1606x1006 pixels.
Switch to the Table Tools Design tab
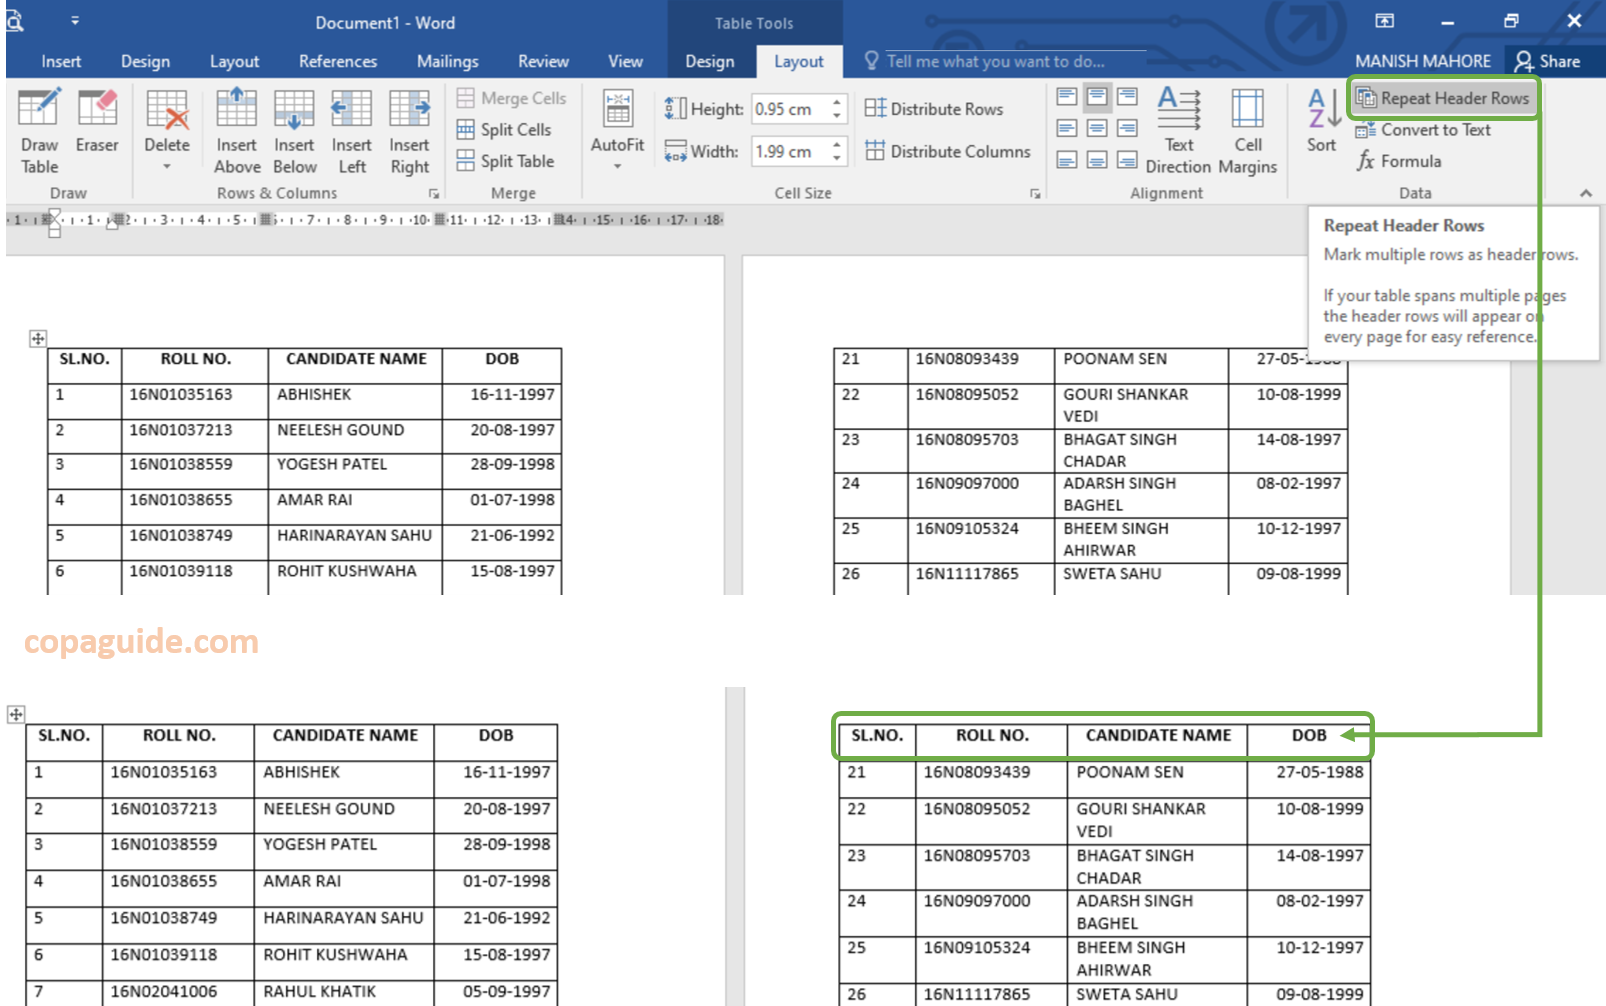(709, 61)
